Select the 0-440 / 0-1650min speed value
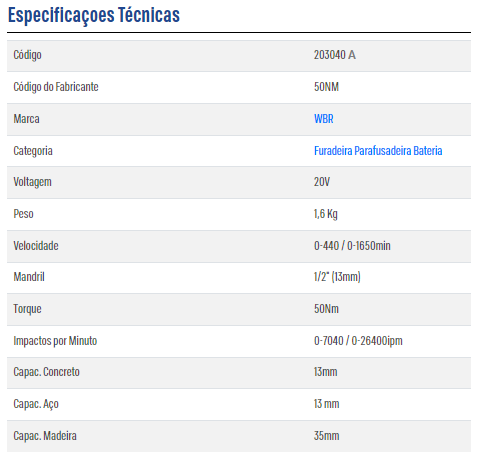494x460 pixels. (x=352, y=246)
